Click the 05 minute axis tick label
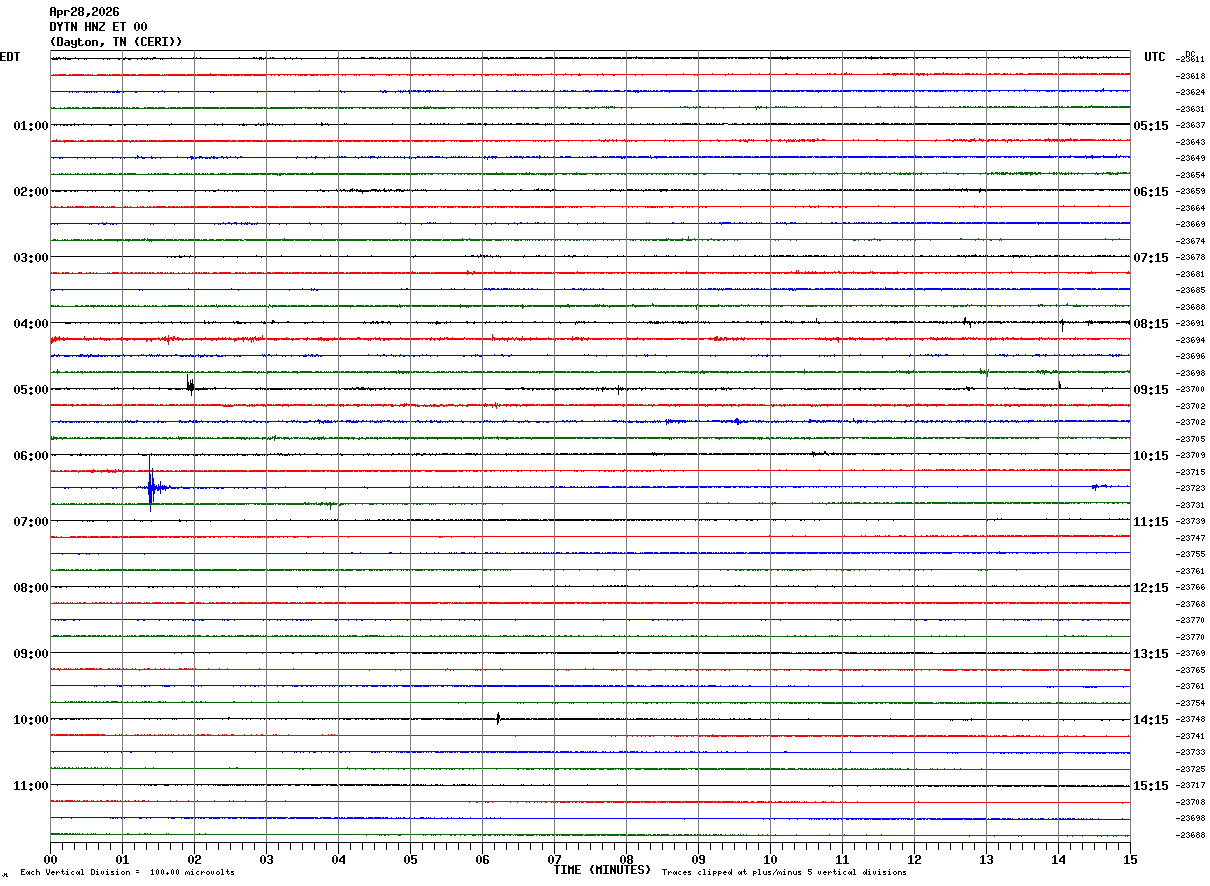 pos(410,859)
